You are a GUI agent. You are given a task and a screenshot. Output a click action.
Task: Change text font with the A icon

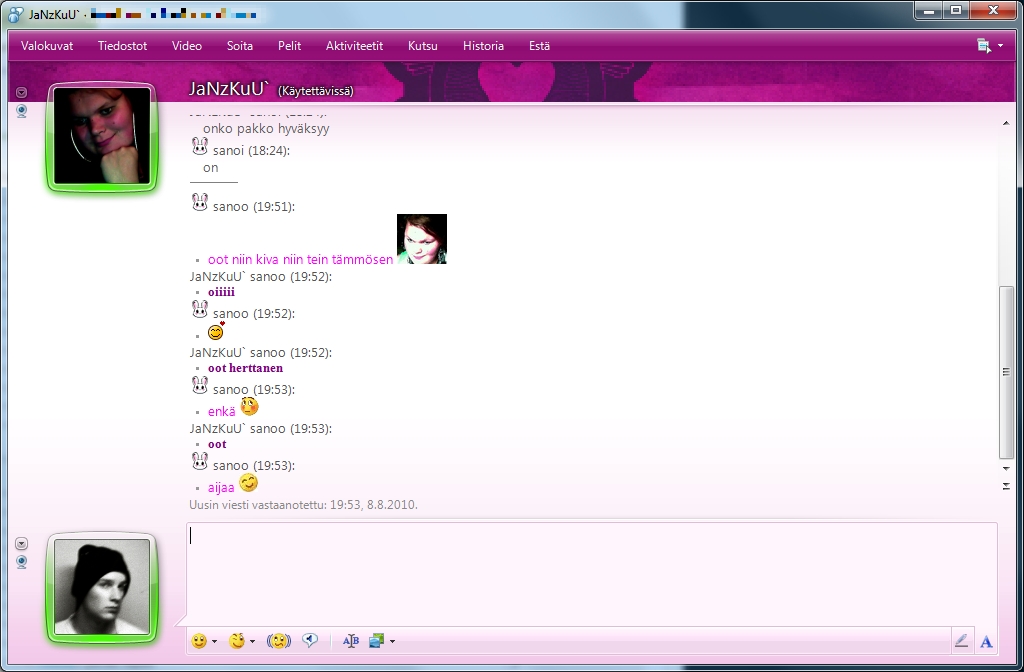pyautogui.click(x=986, y=642)
